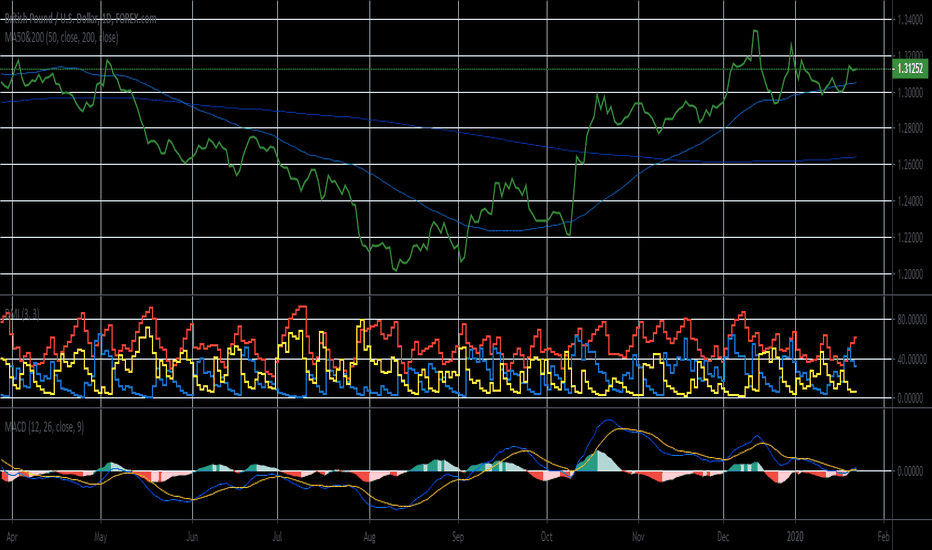This screenshot has width=932, height=550.
Task: Select the Feb label on time axis
Action: (x=881, y=536)
